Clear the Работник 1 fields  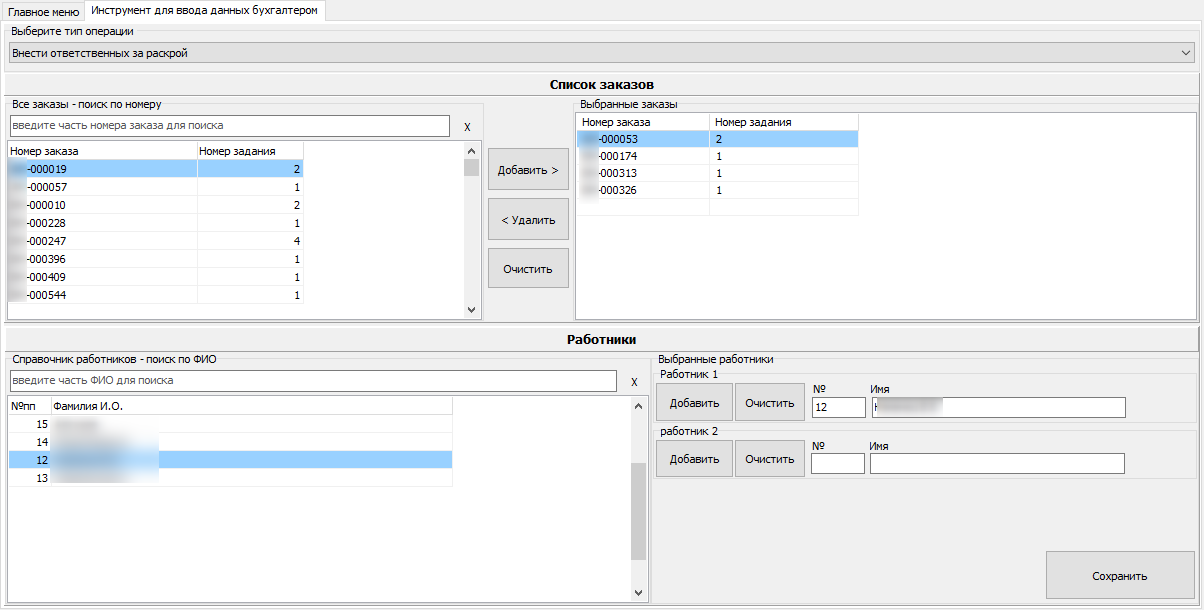click(770, 404)
